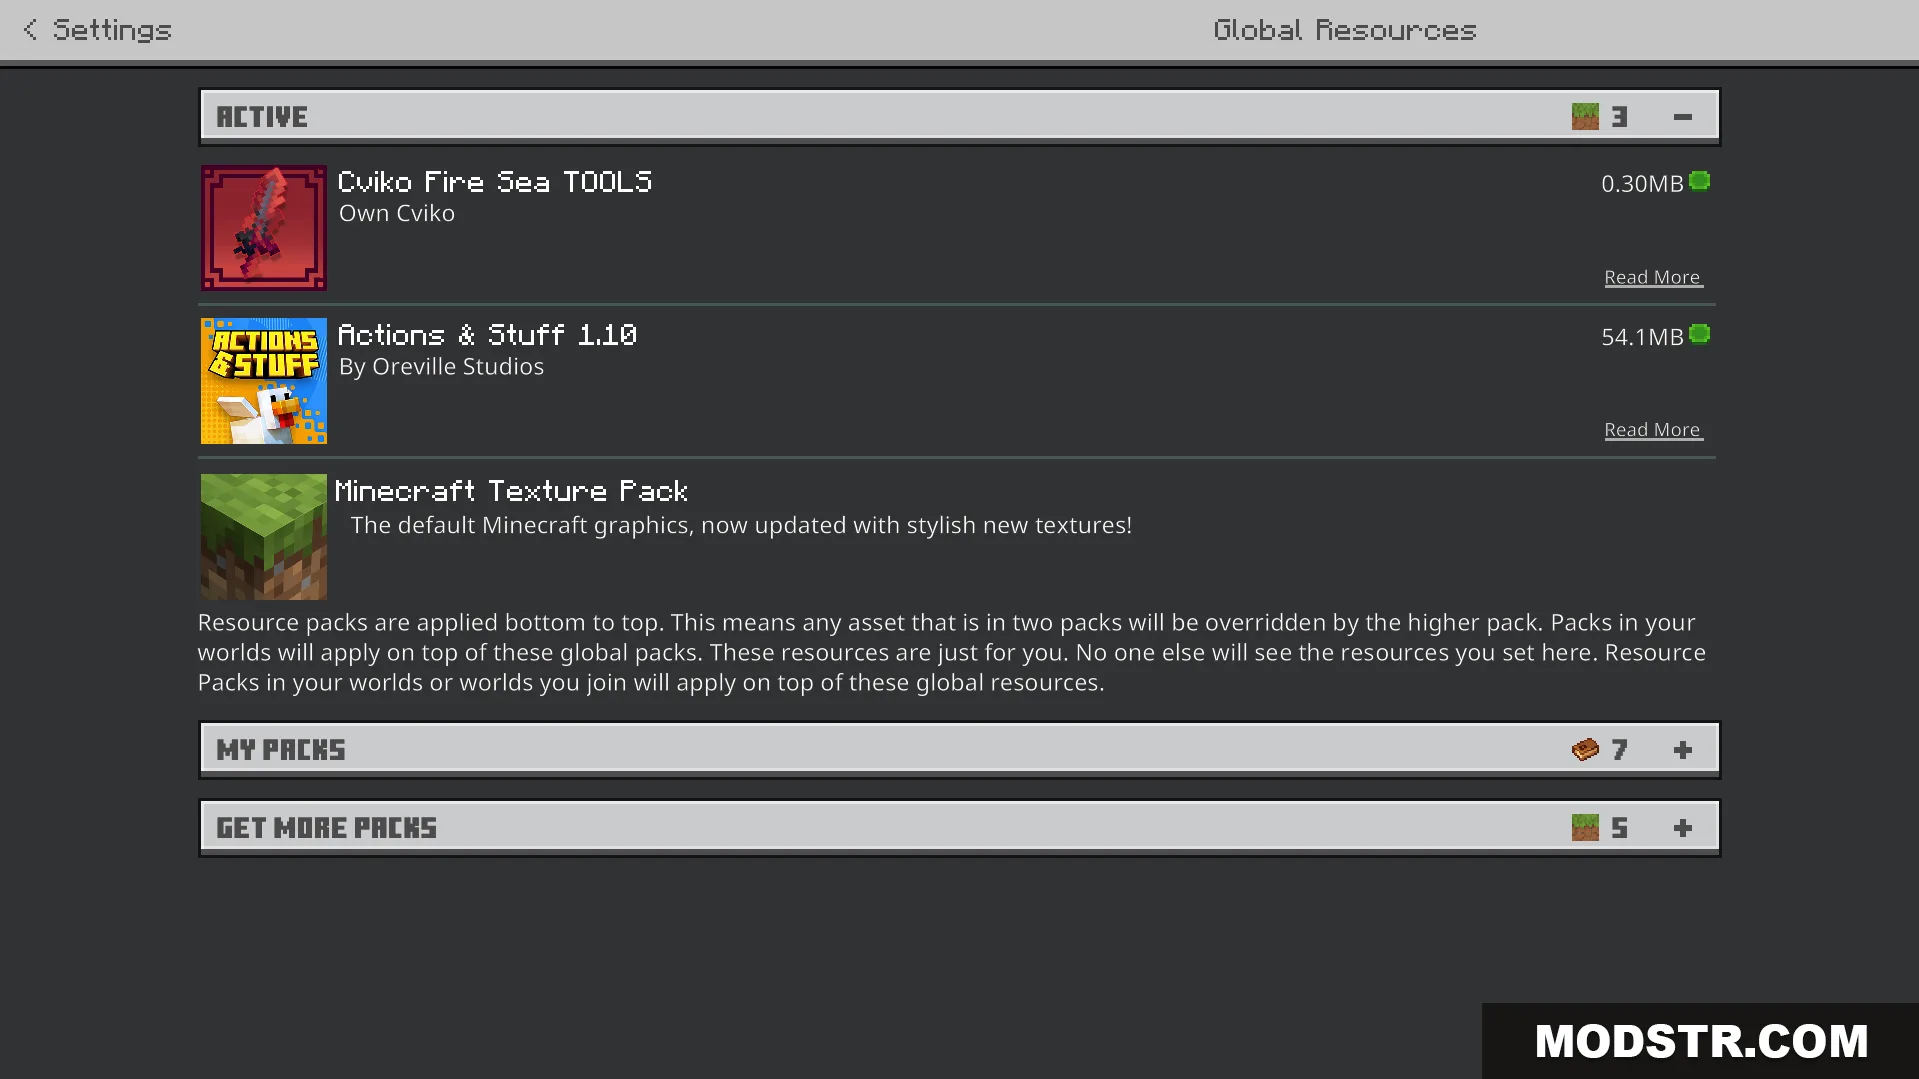Open Read More for Cviko Fire Sea TOOLS
The image size is (1919, 1079).
pyautogui.click(x=1653, y=277)
